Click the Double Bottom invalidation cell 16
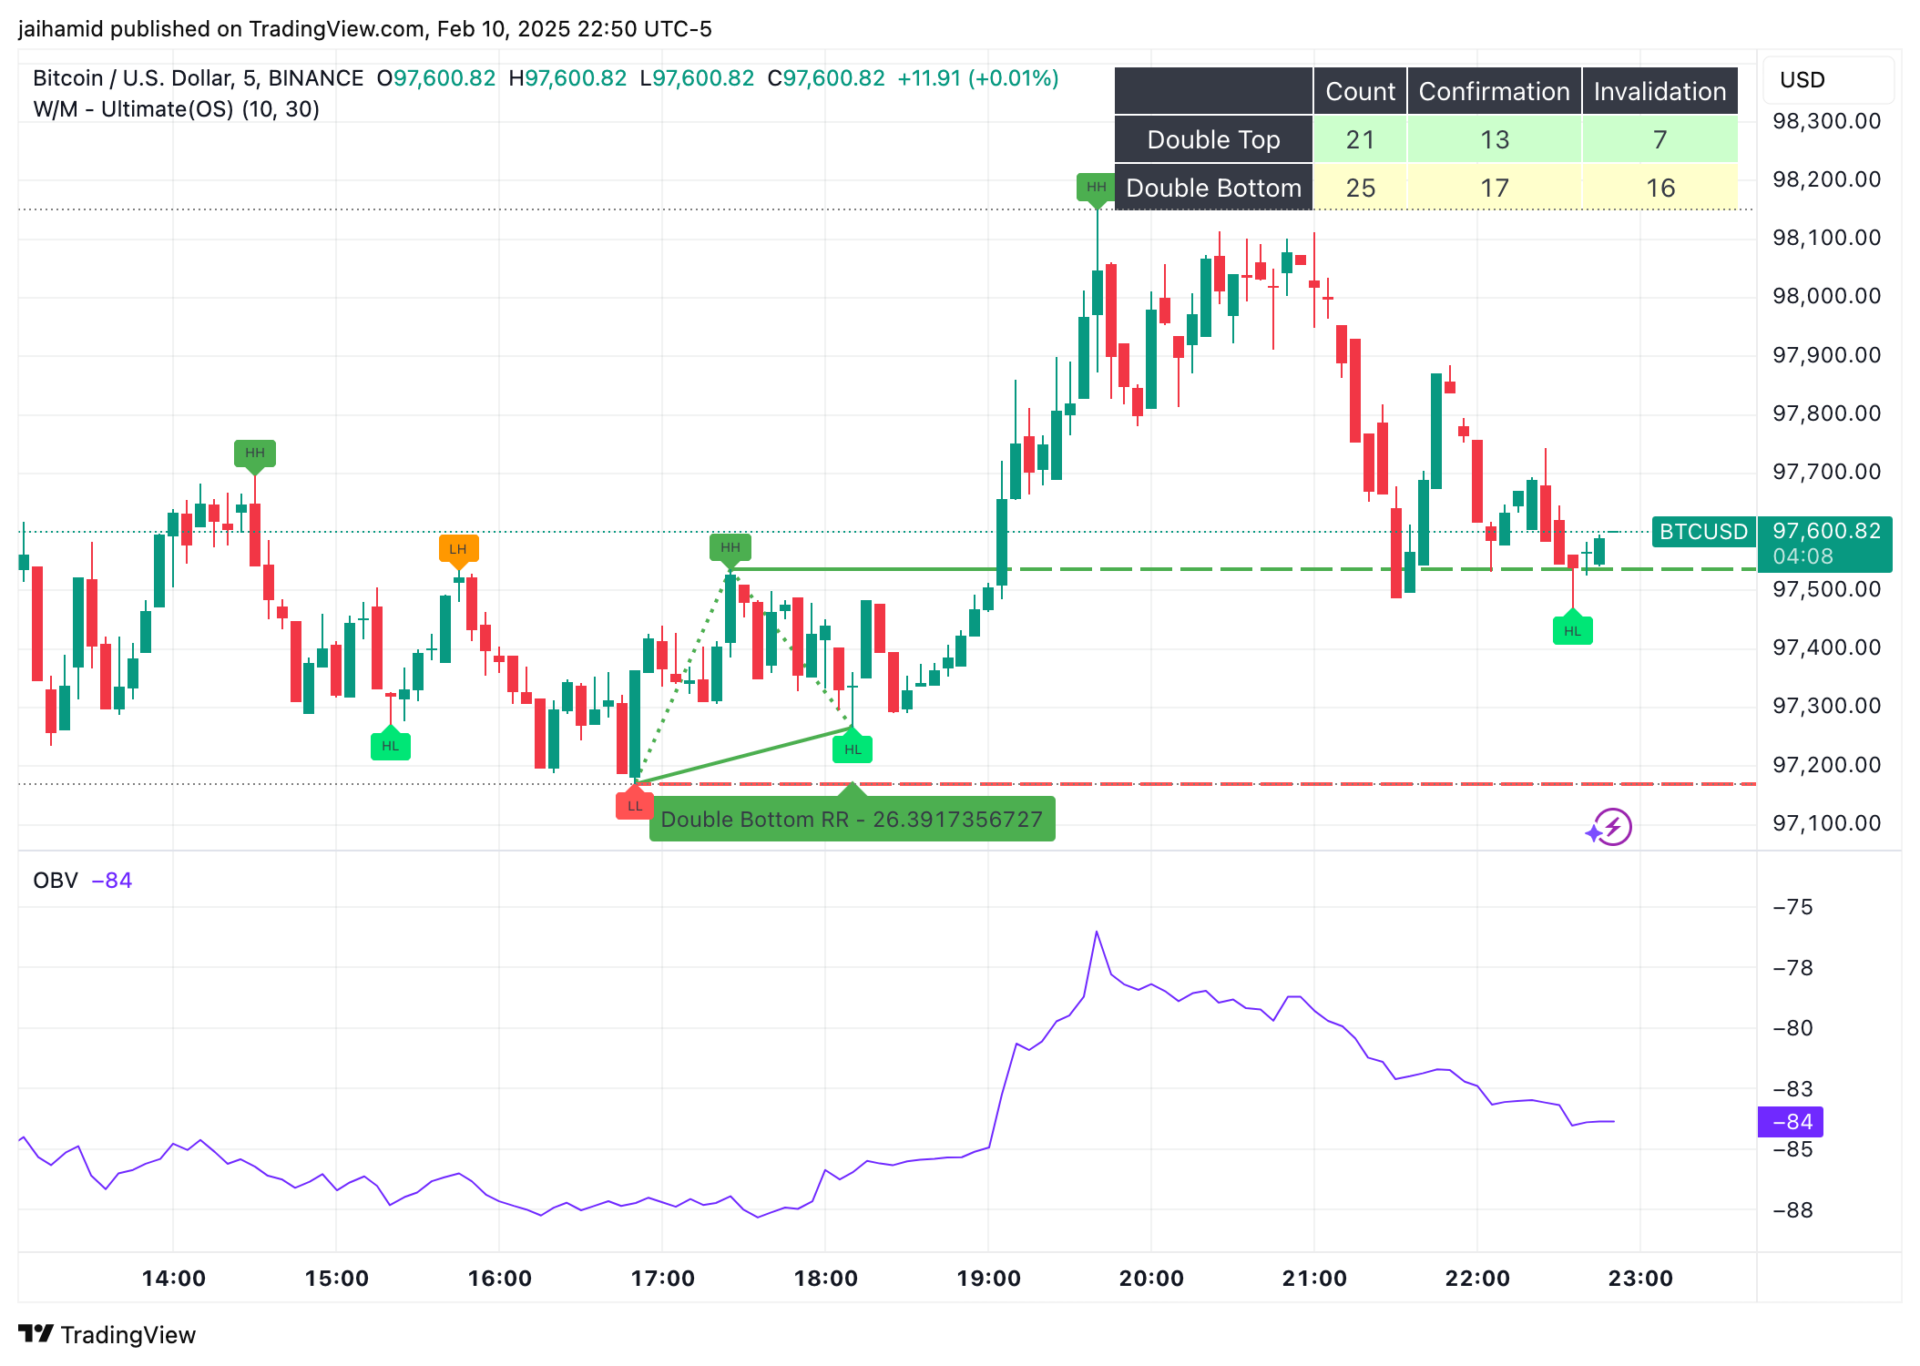This screenshot has width=1920, height=1366. [1660, 187]
